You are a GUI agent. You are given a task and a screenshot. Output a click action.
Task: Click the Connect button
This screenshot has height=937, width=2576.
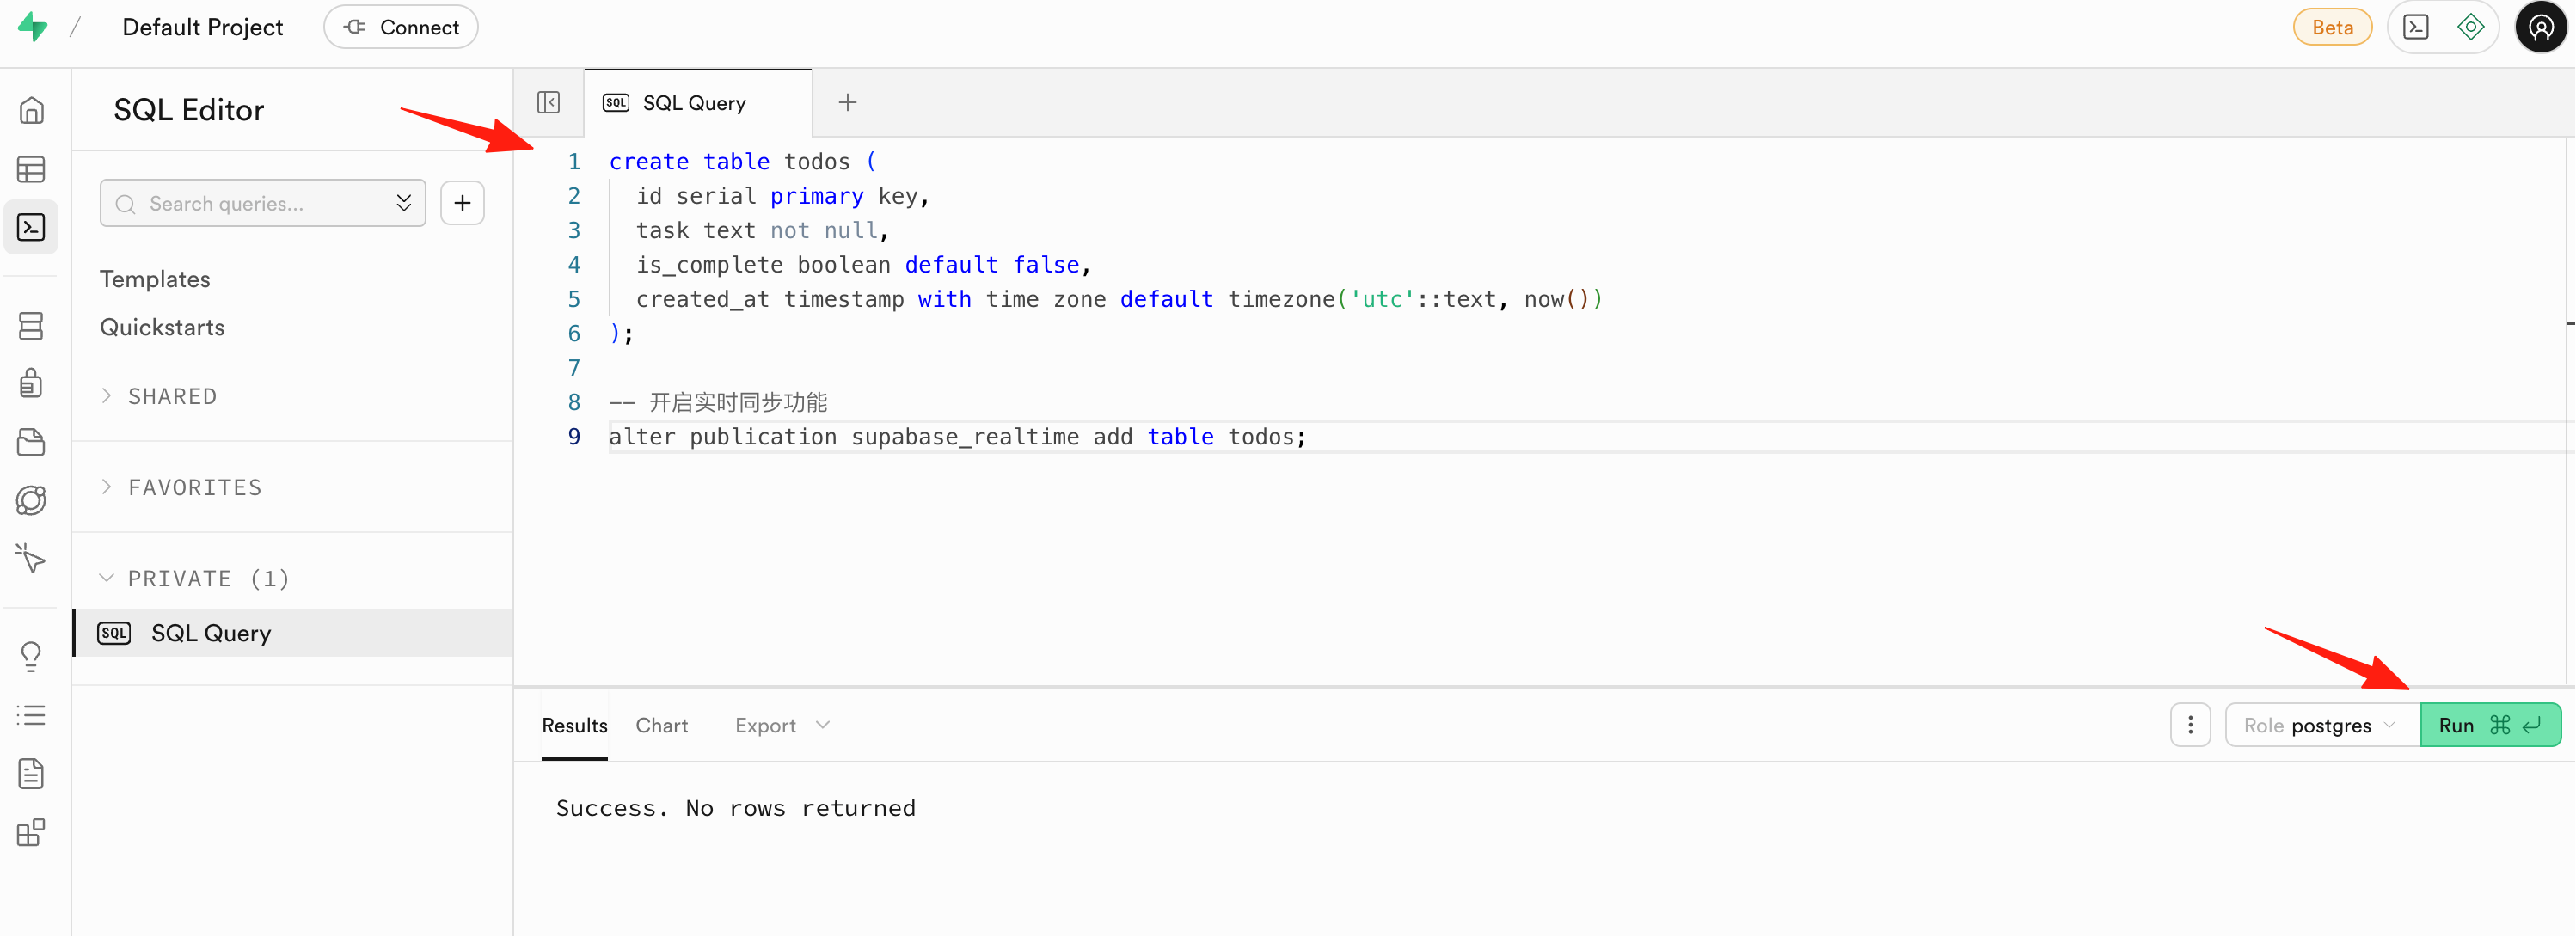pos(401,27)
